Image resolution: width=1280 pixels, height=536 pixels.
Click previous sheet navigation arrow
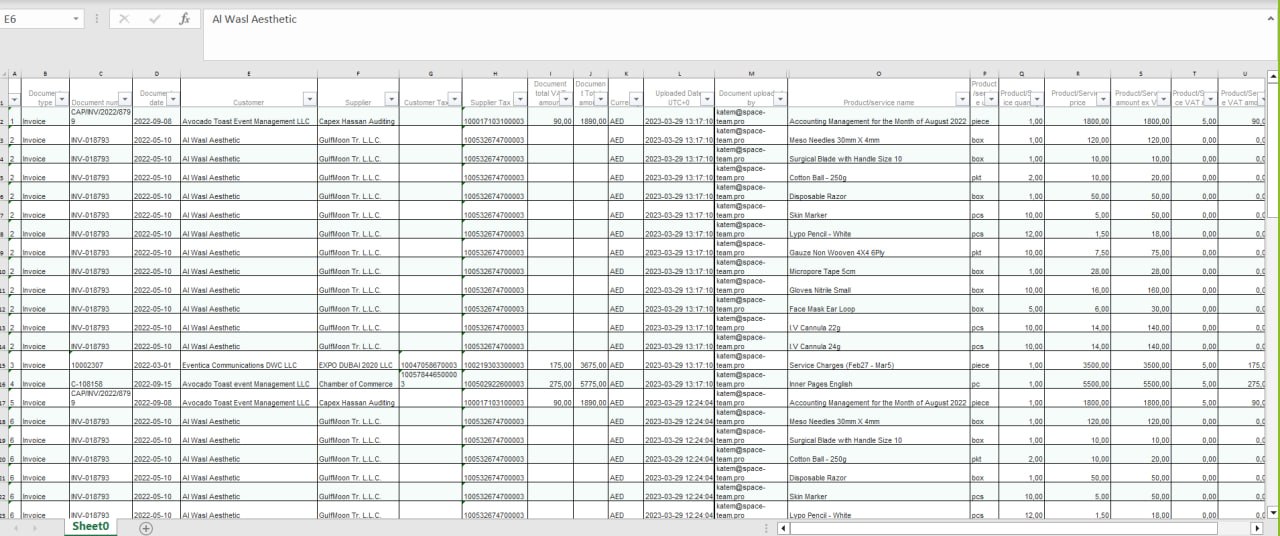[x=16, y=527]
